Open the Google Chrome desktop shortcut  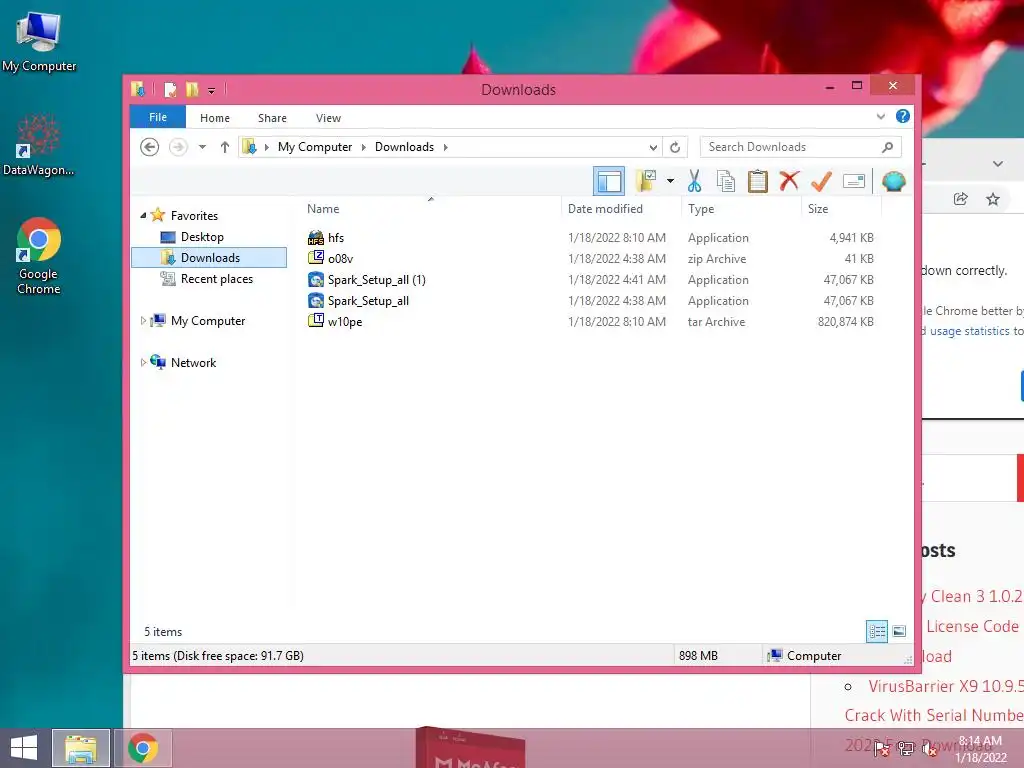pyautogui.click(x=39, y=256)
